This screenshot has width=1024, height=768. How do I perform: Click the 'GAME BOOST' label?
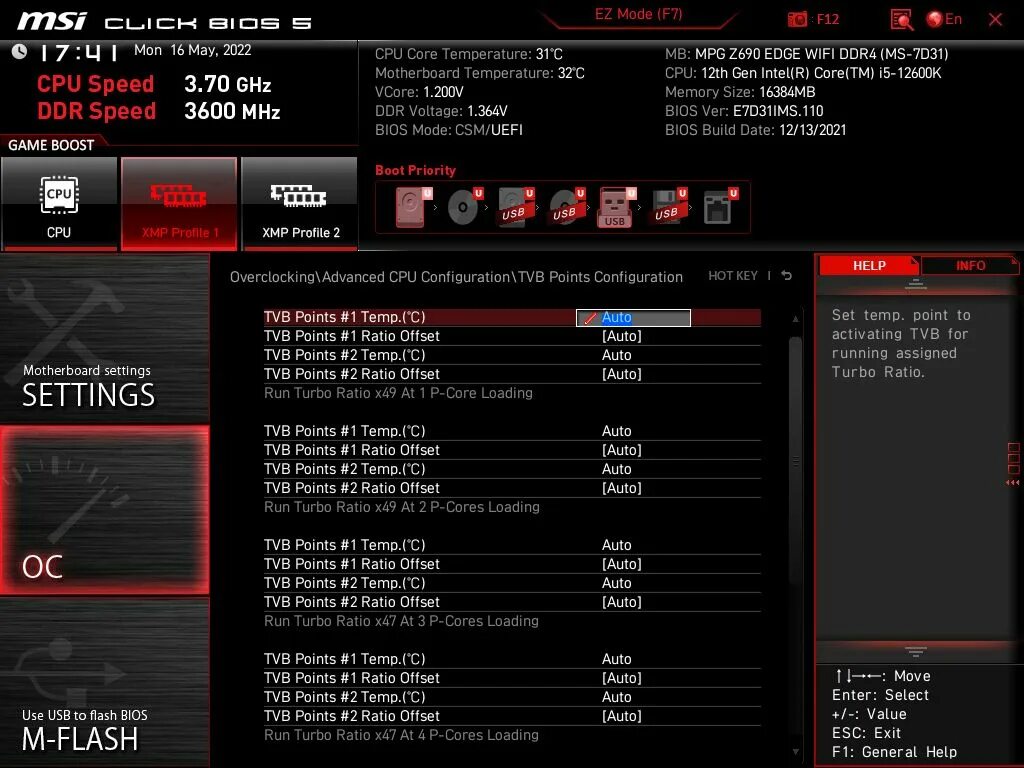(x=51, y=145)
